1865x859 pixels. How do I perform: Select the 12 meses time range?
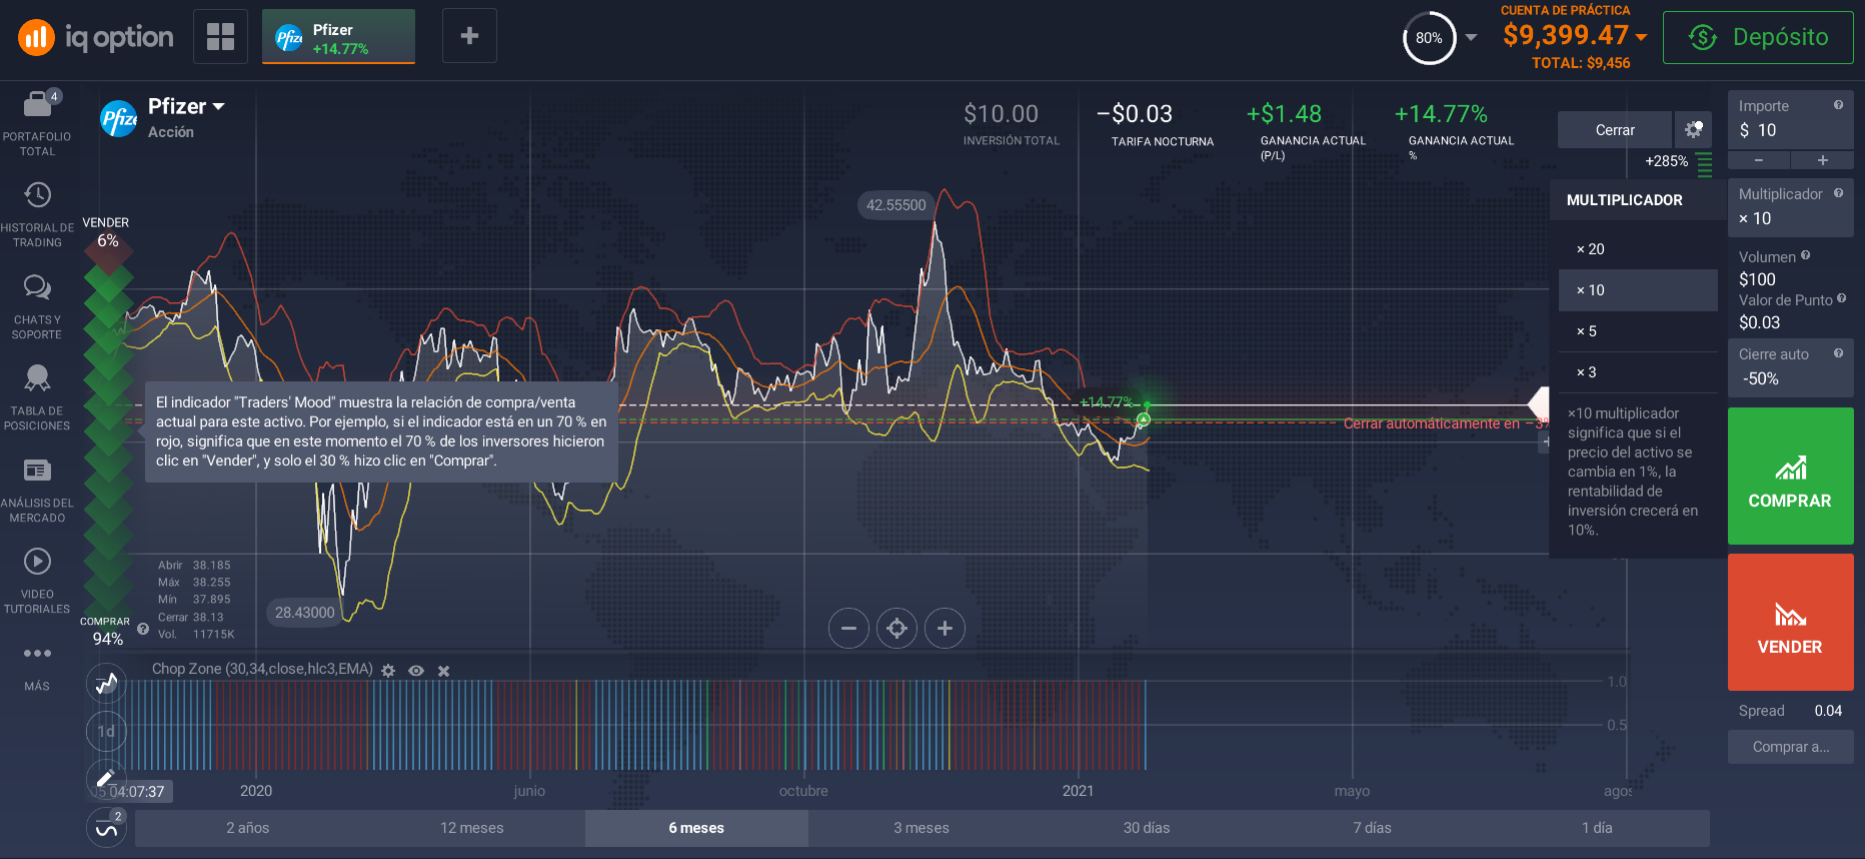(472, 828)
